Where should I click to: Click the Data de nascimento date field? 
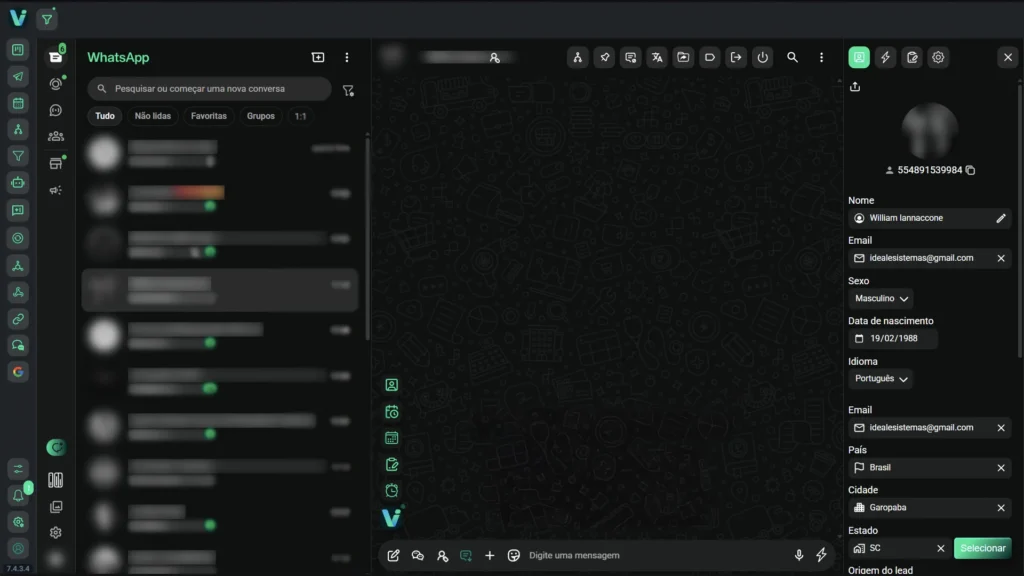point(893,339)
